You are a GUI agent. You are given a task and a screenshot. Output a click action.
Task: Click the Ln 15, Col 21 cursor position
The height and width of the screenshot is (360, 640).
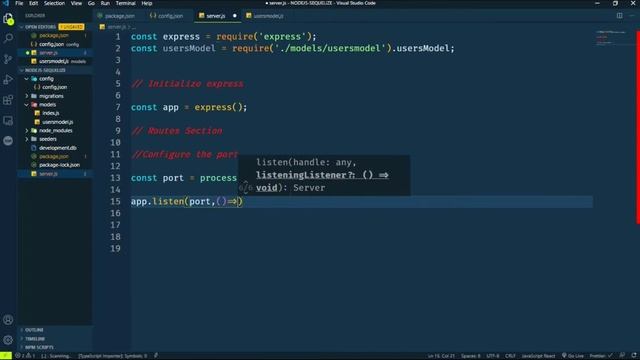point(441,356)
